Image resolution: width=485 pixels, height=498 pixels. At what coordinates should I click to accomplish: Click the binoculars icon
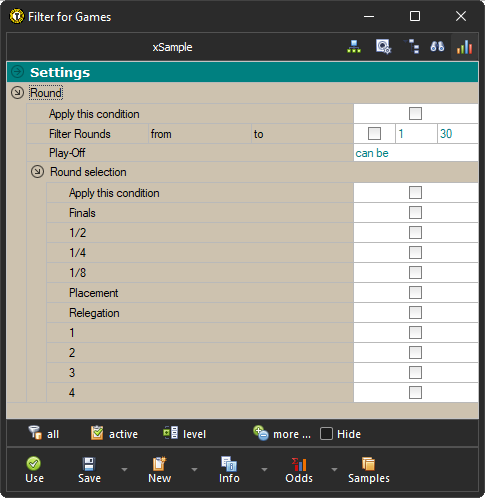click(x=437, y=47)
